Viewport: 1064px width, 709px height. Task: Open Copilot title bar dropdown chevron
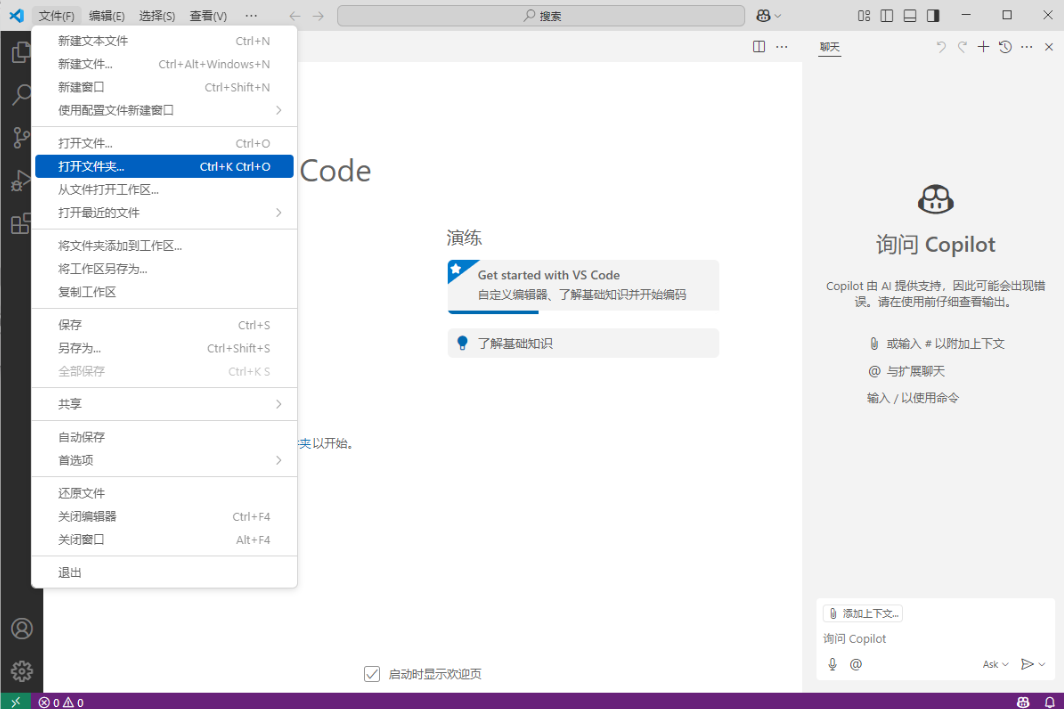click(x=778, y=16)
